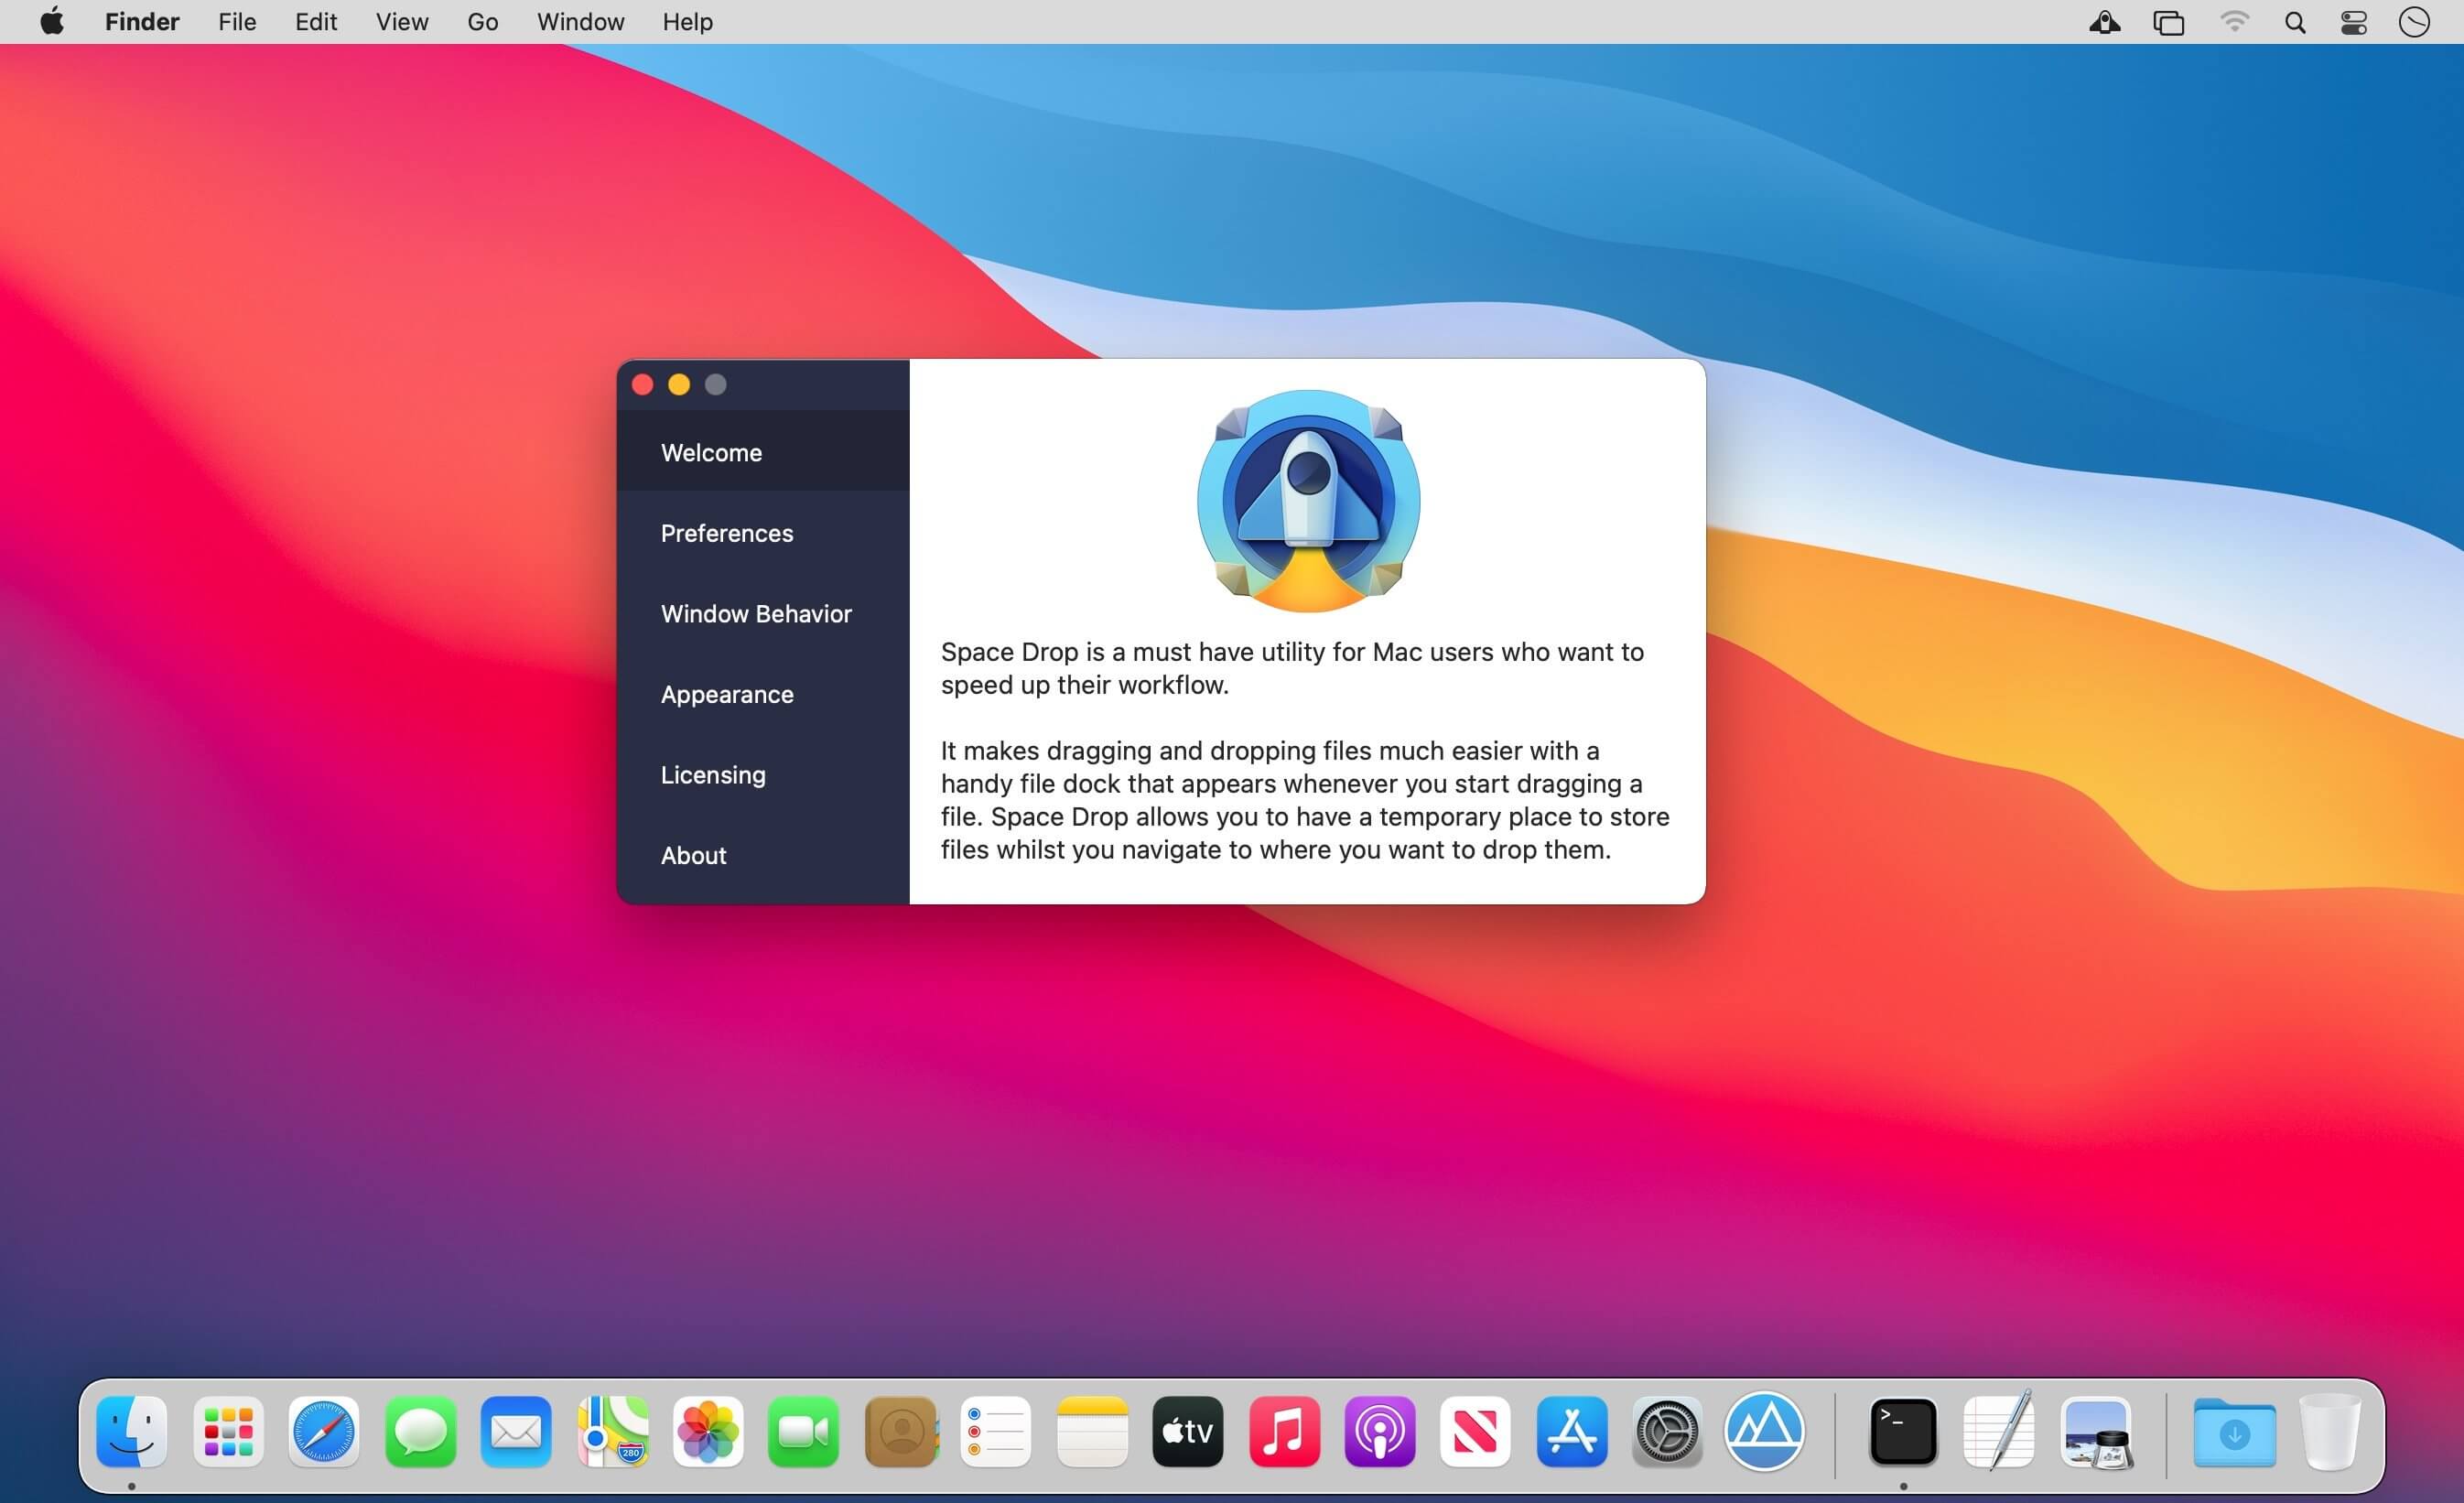Open Contacts from the Dock
The width and height of the screenshot is (2464, 1503).
(900, 1431)
